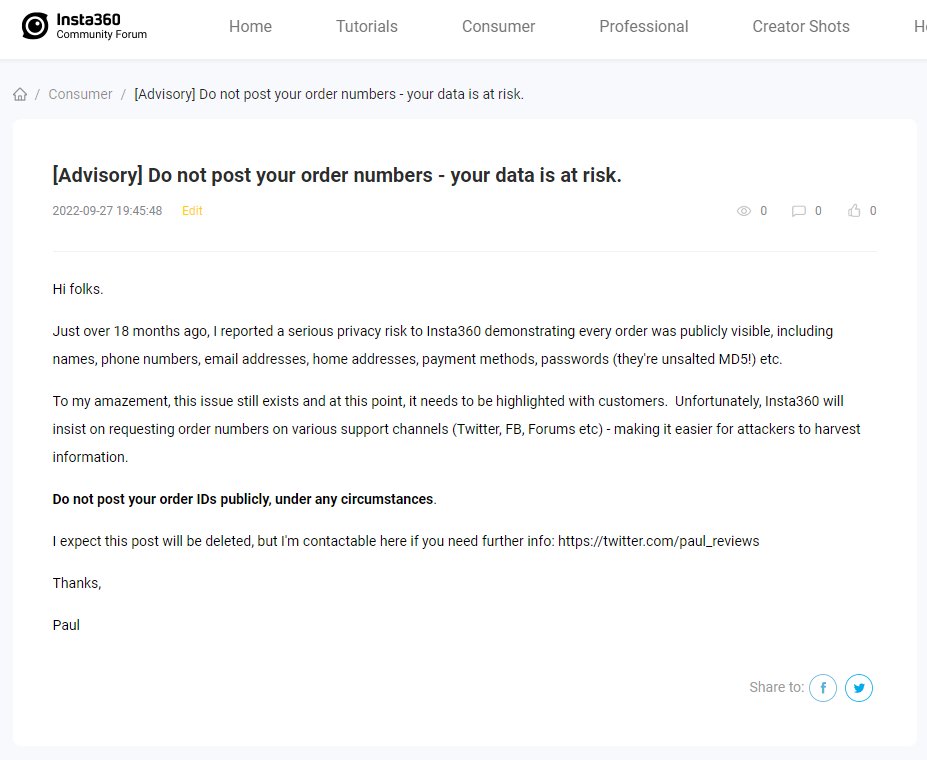Viewport: 927px width, 760px height.
Task: Go to Consumer breadcrumb link
Action: coord(80,95)
